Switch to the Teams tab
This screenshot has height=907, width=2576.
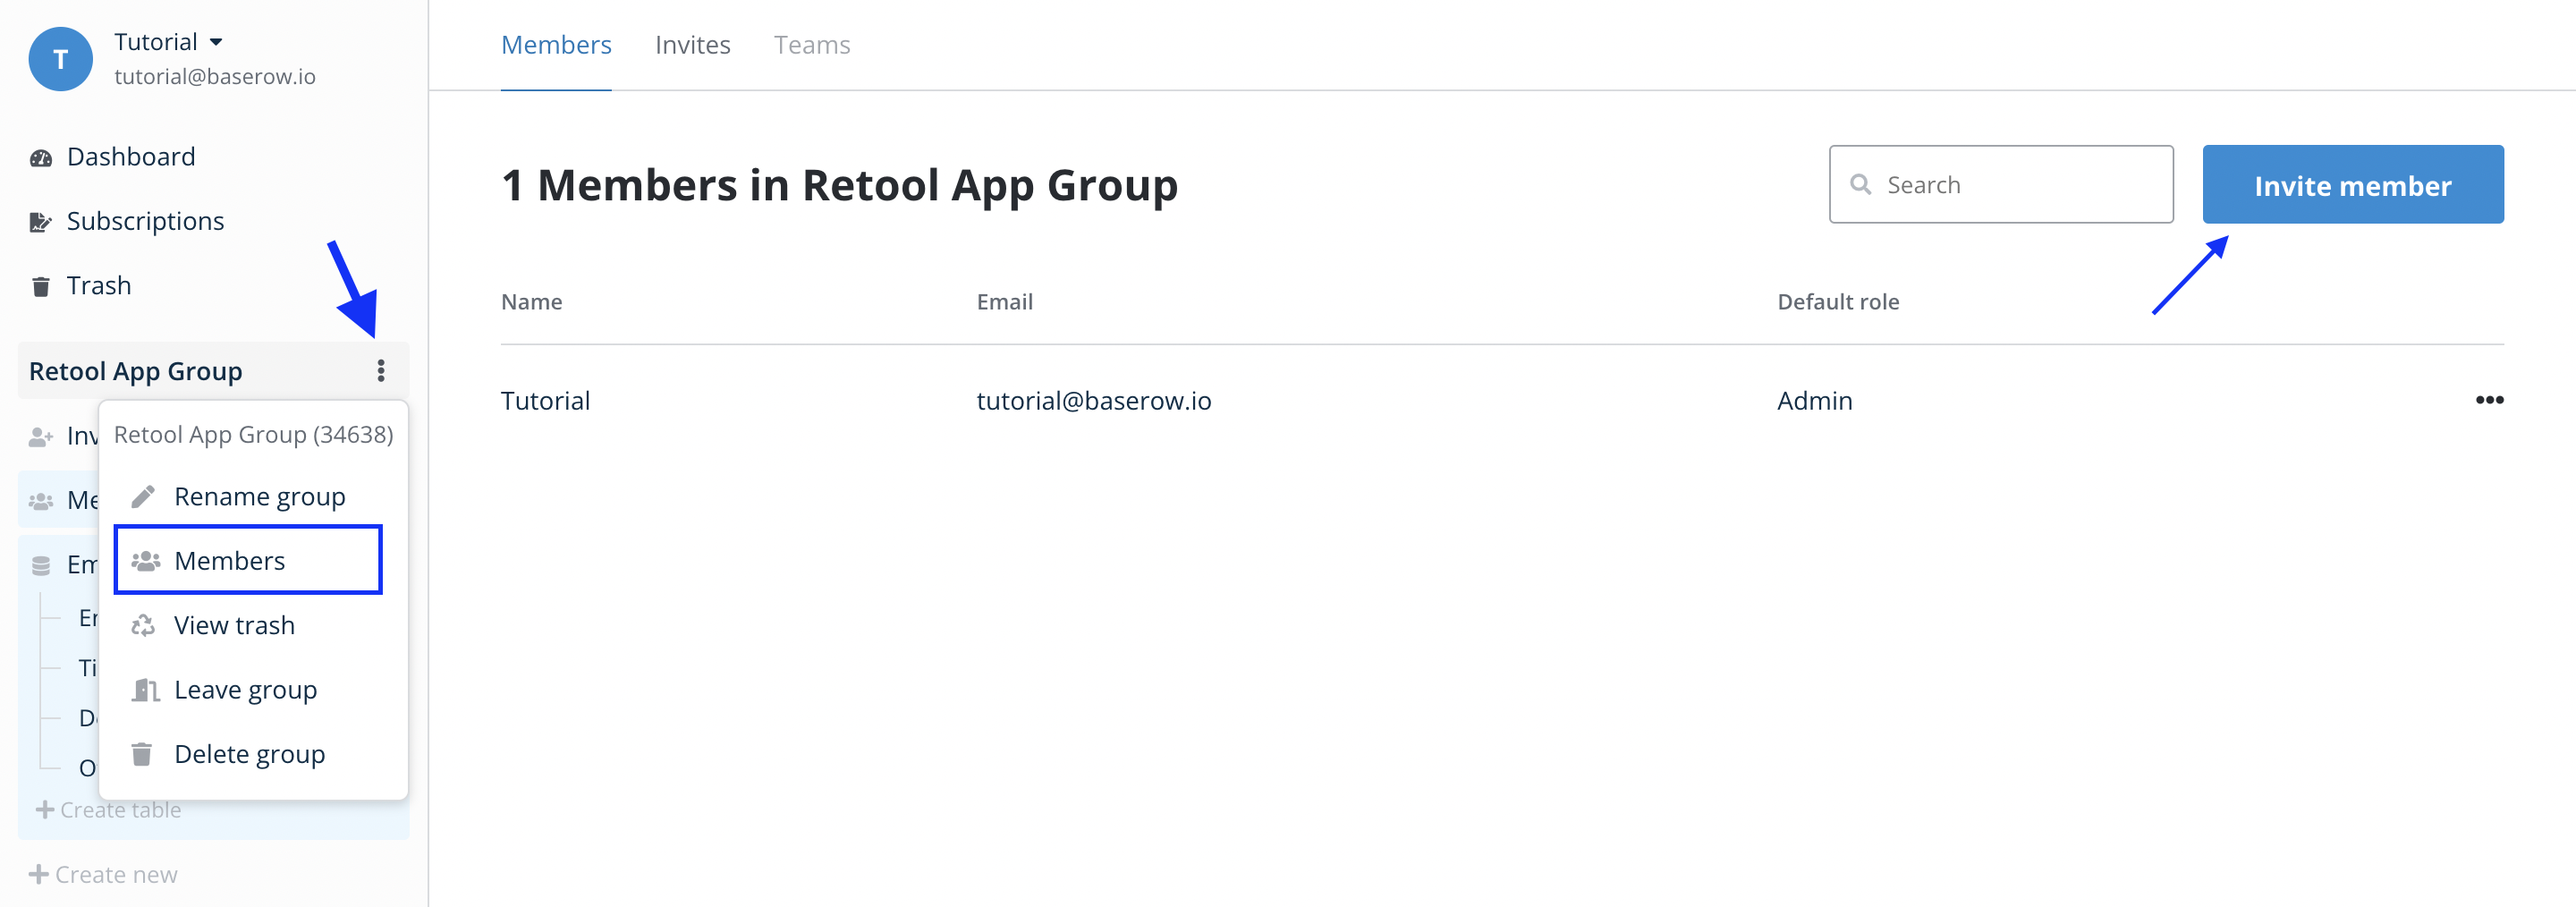(x=811, y=45)
